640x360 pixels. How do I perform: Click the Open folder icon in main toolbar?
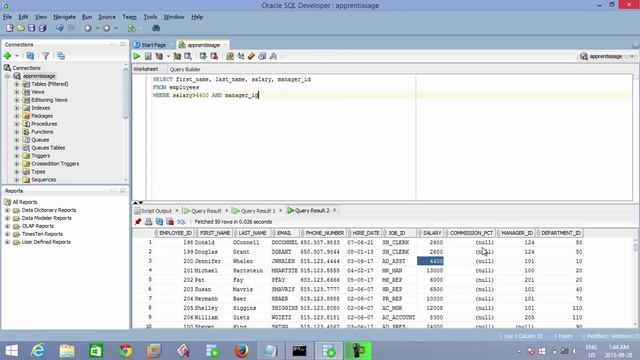click(x=21, y=28)
